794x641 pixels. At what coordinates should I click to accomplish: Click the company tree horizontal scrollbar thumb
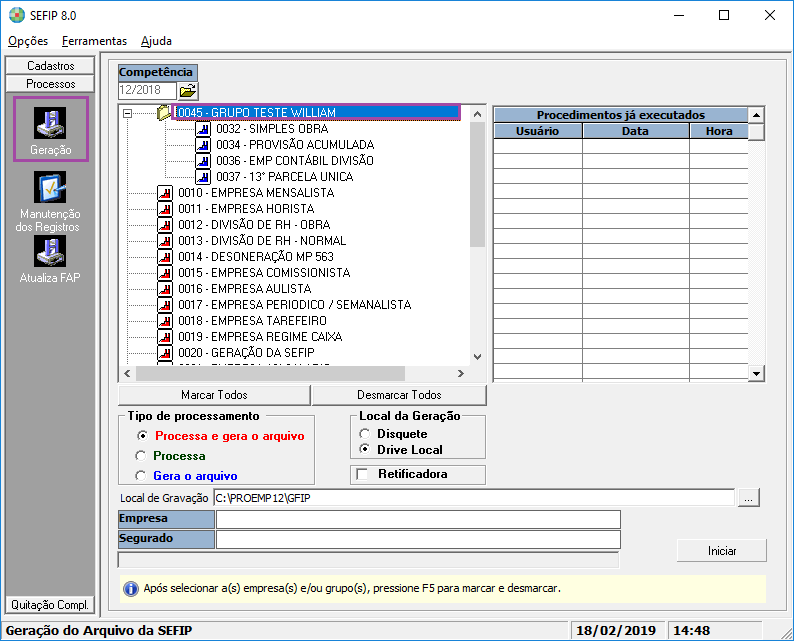point(271,374)
